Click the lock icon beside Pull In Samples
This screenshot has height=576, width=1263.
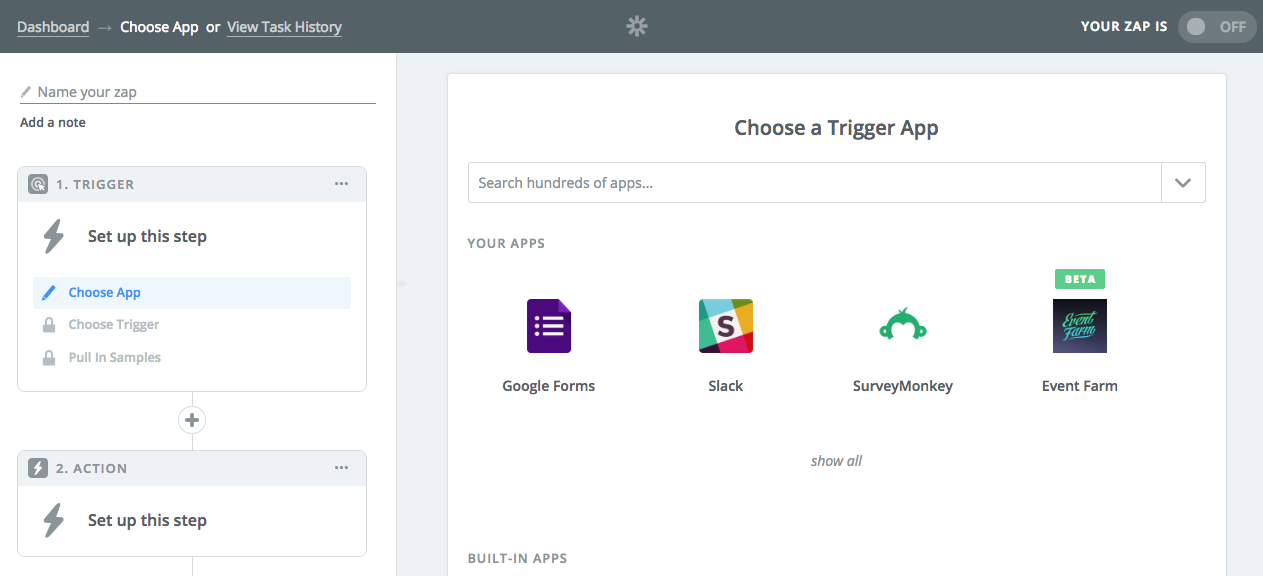[49, 357]
